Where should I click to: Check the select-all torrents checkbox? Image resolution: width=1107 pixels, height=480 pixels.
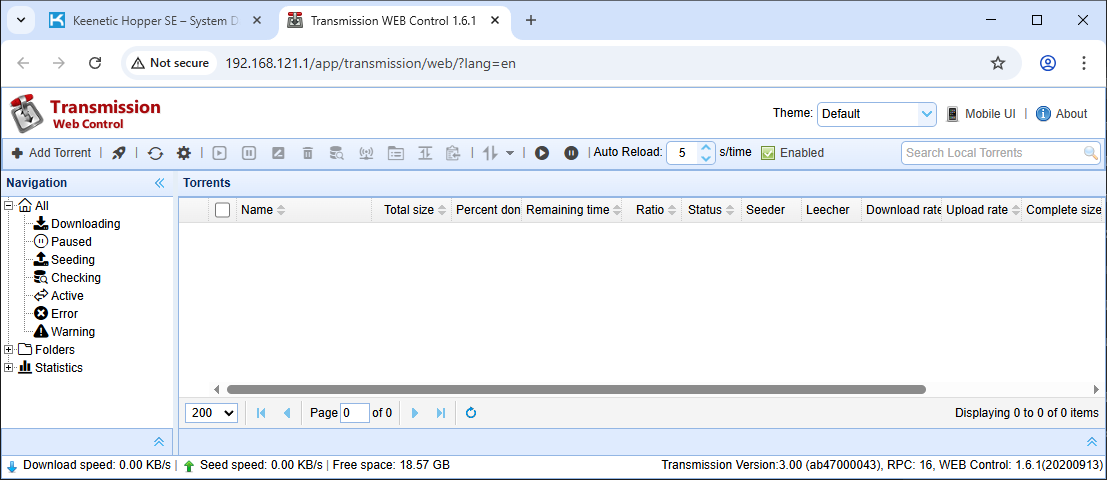point(222,210)
